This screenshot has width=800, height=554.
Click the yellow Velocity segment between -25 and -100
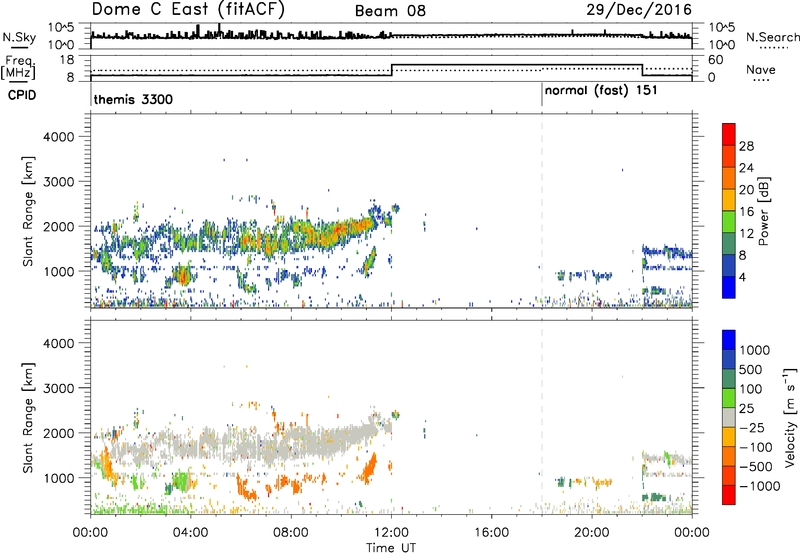[x=729, y=437]
